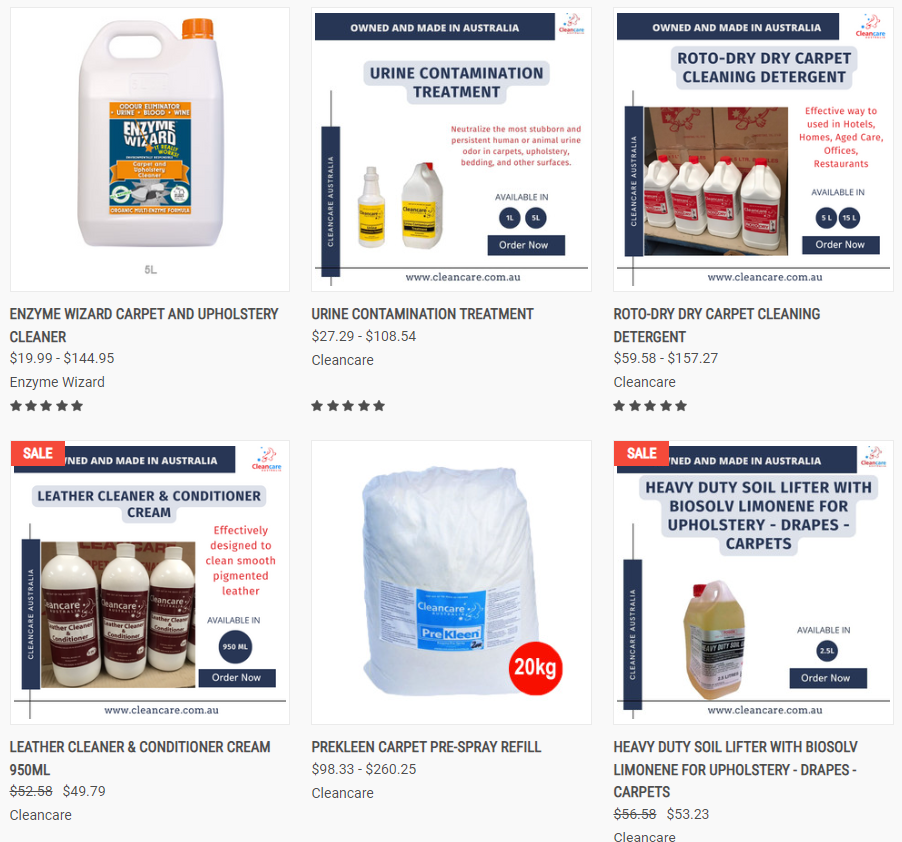
Task: Open Urine Contamination Treatment product title link
Action: tap(422, 314)
